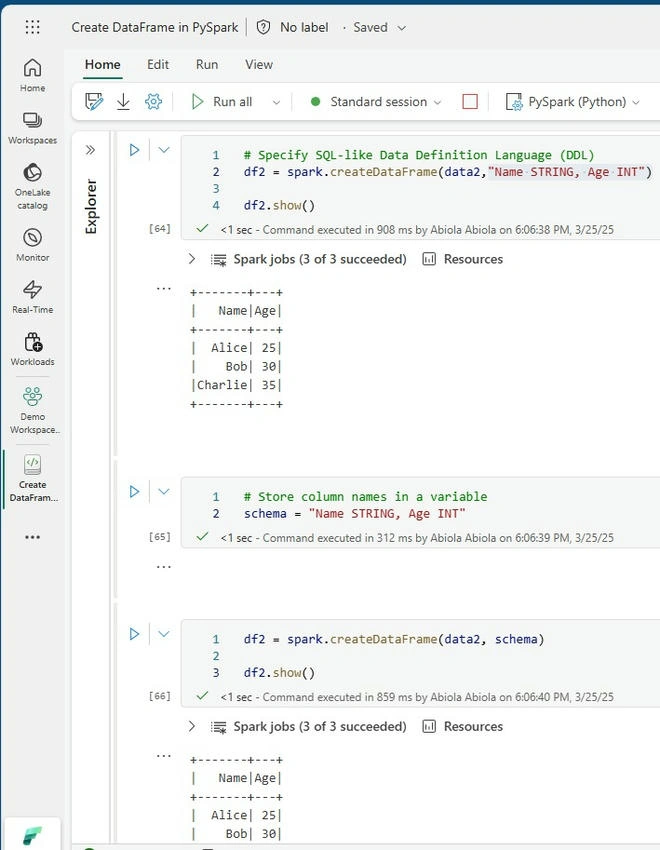Open Monitor in the sidebar
Screen dimensions: 660x850
pyautogui.click(x=33, y=245)
